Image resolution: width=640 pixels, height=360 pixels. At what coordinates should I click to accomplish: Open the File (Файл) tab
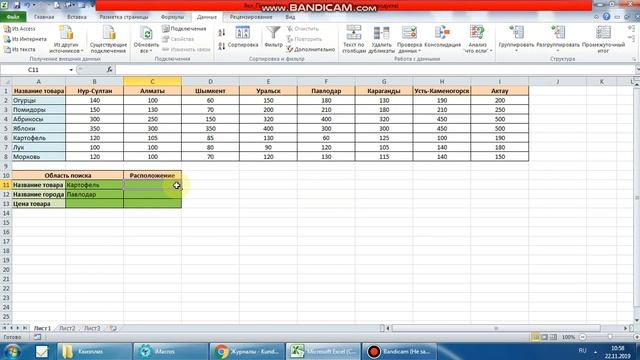point(13,17)
